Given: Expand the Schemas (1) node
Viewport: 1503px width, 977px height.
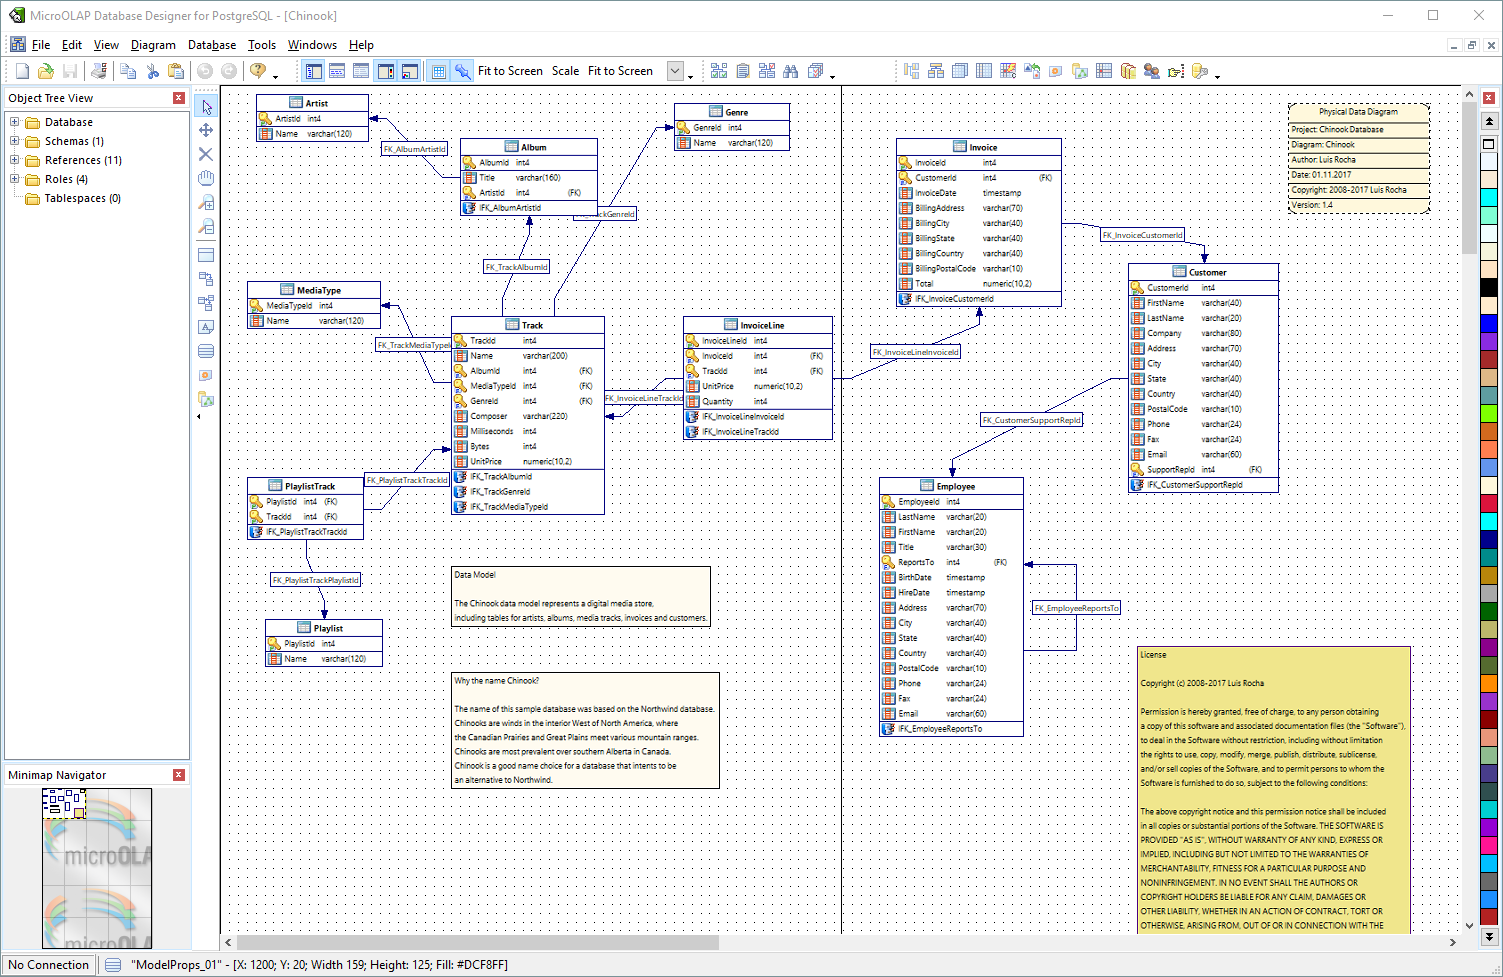Looking at the screenshot, I should point(15,141).
